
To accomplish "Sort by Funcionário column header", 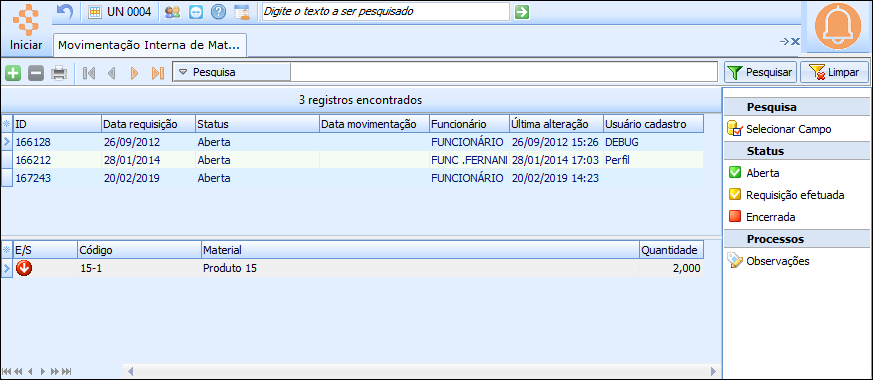I will point(469,124).
